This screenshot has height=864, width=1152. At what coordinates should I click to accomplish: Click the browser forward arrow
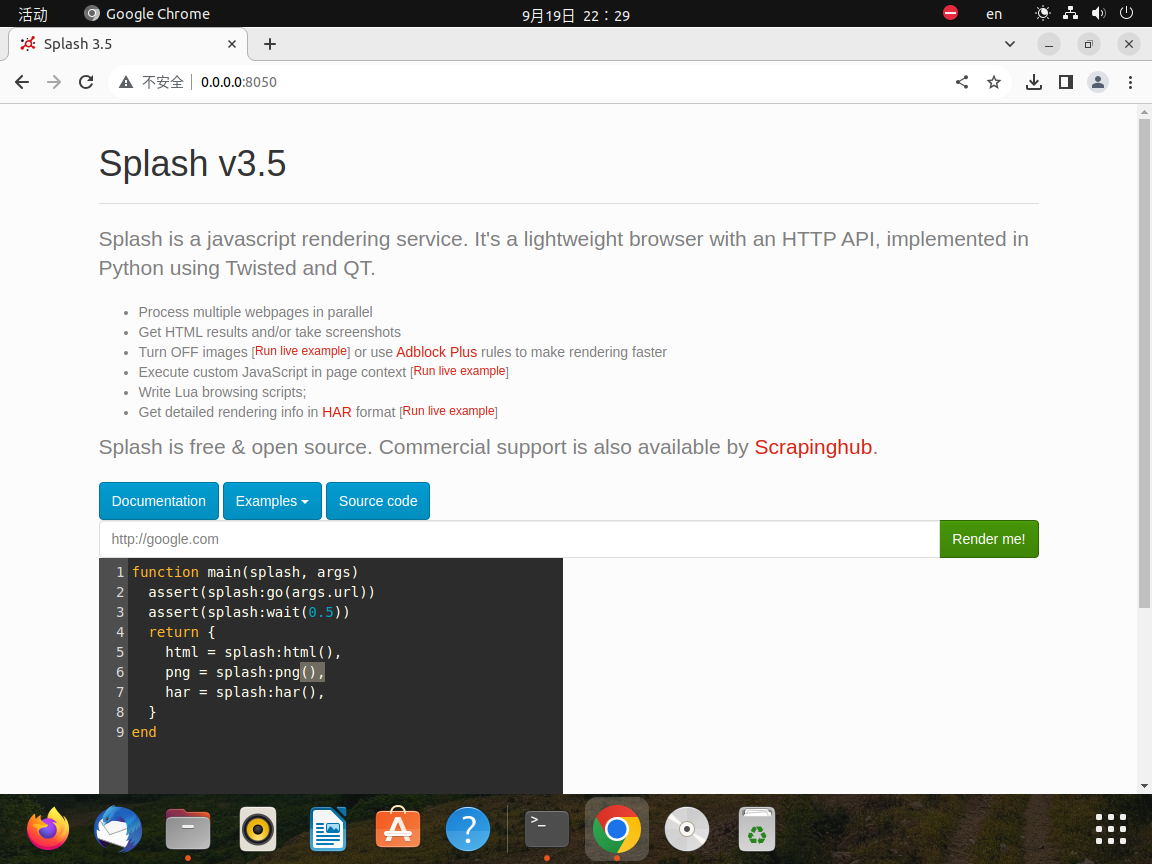point(54,82)
